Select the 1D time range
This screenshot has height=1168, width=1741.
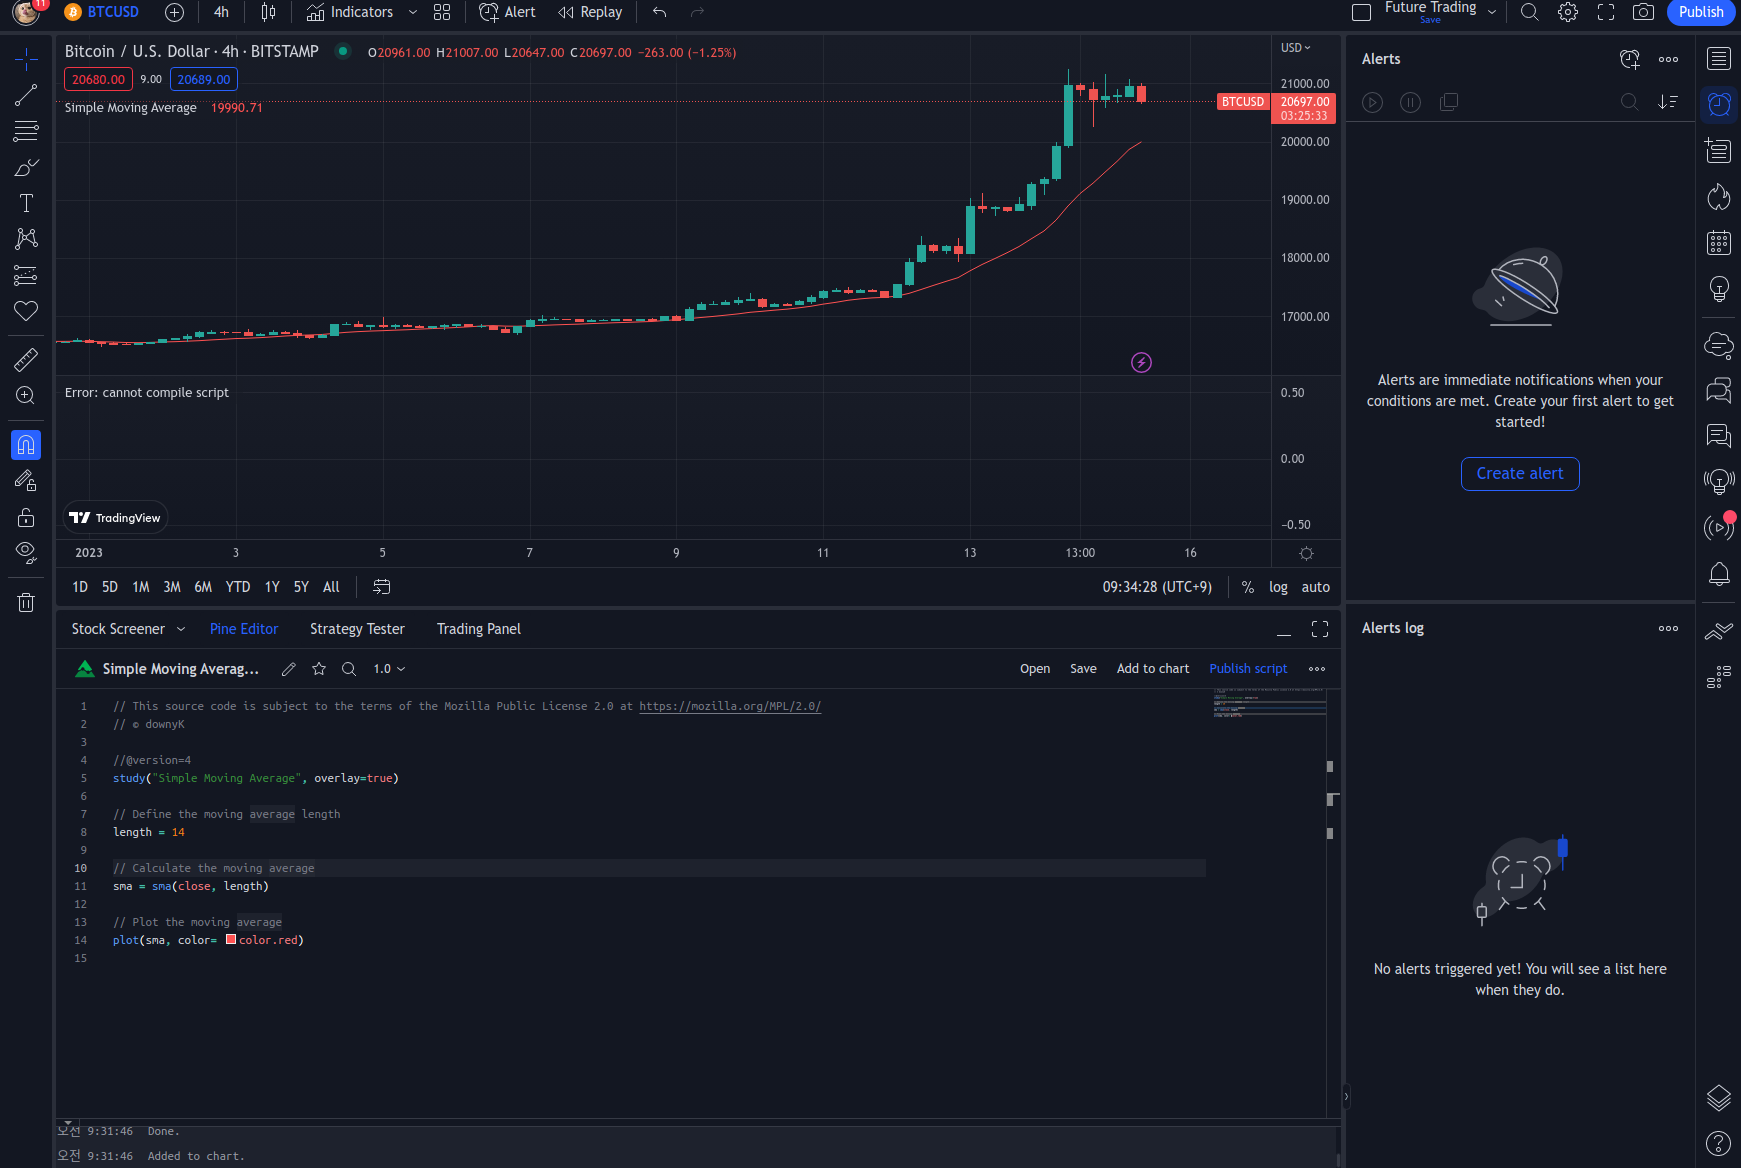pyautogui.click(x=80, y=587)
